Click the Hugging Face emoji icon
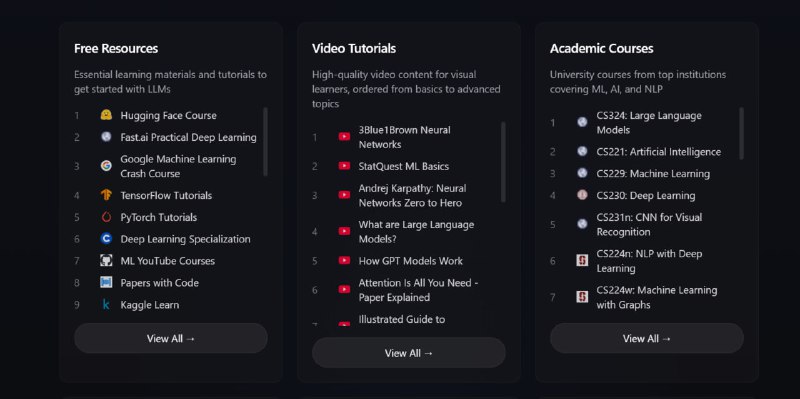The height and width of the screenshot is (399, 800). coord(106,115)
